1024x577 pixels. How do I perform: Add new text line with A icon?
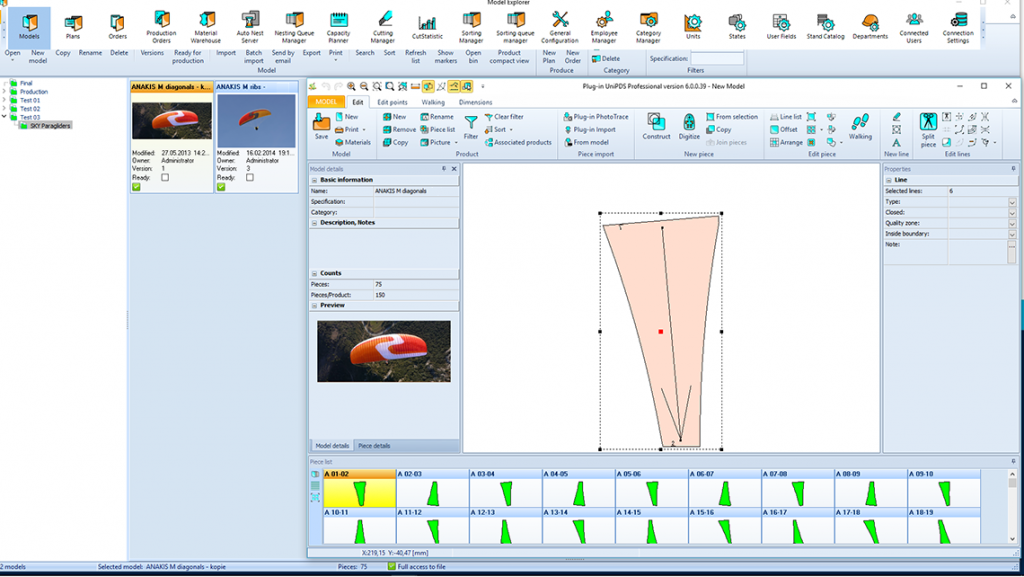(x=896, y=142)
